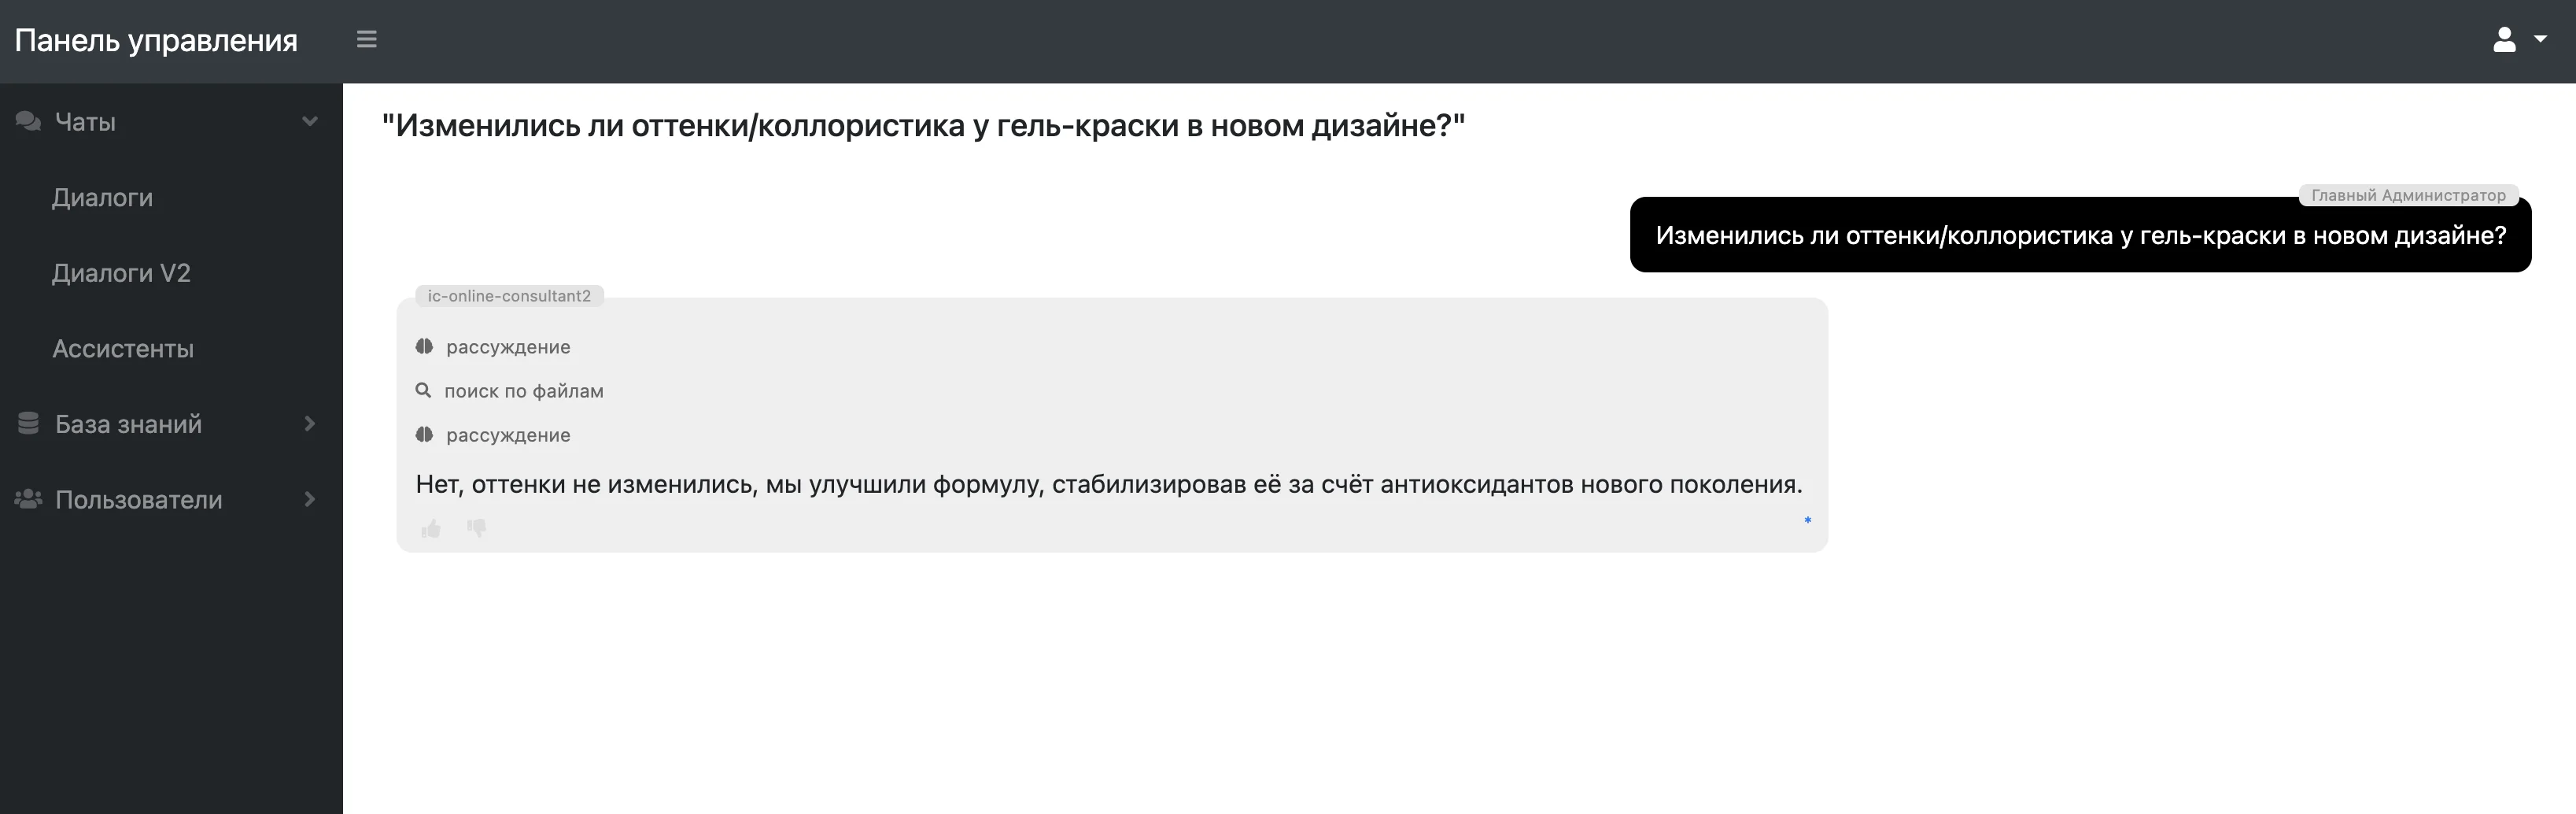2576x814 pixels.
Task: Go to the Ассистенты page
Action: [123, 349]
